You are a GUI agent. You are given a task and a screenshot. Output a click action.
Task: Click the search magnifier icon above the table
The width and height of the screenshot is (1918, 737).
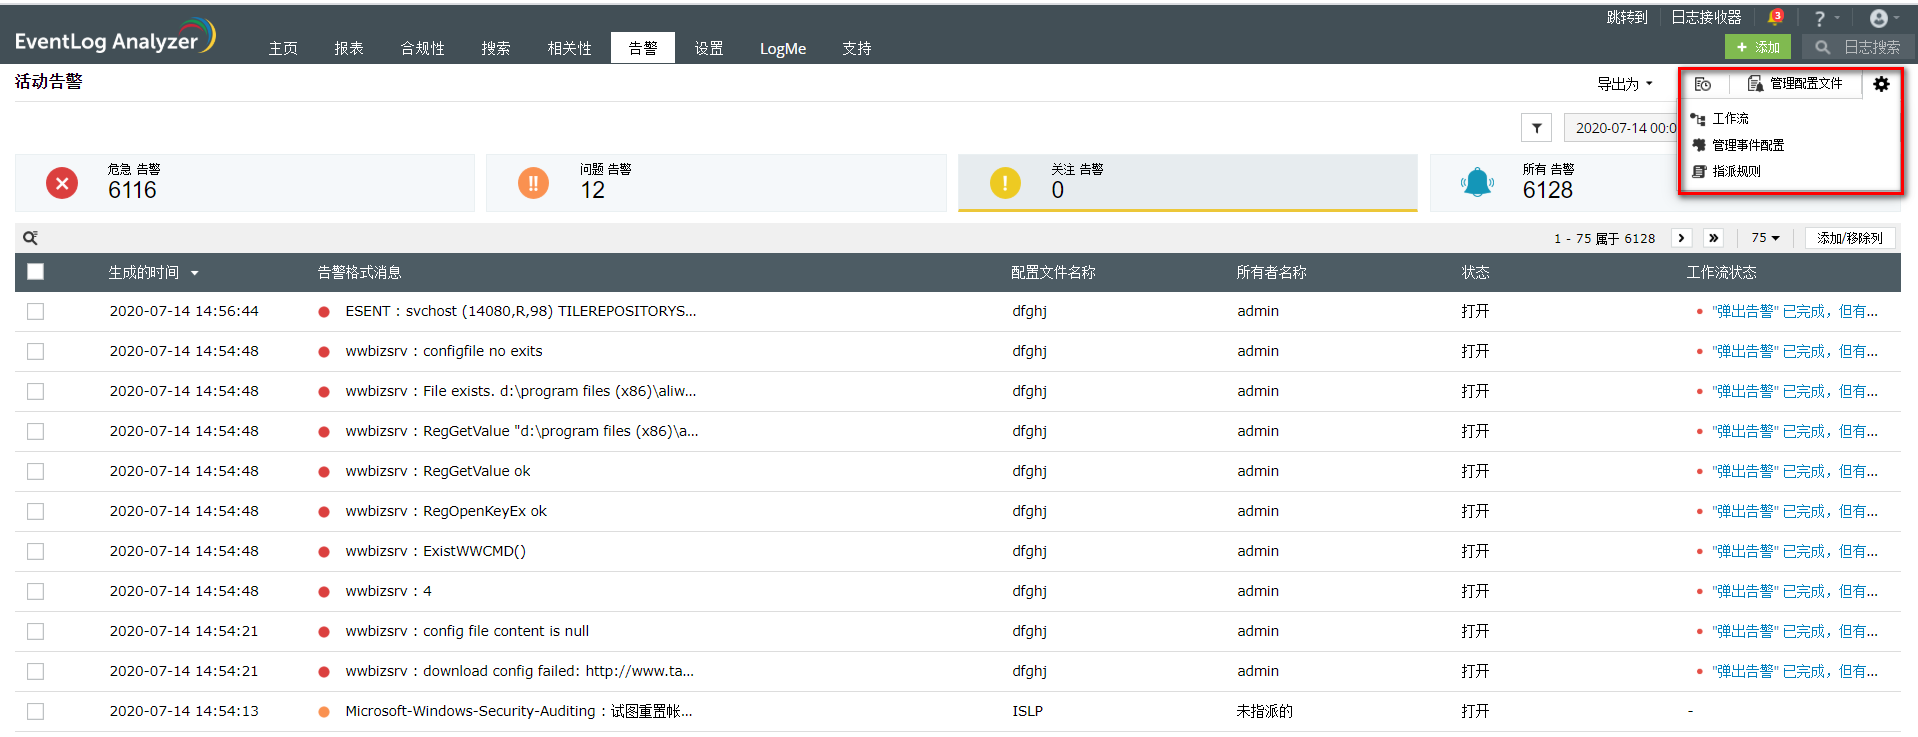pyautogui.click(x=30, y=238)
